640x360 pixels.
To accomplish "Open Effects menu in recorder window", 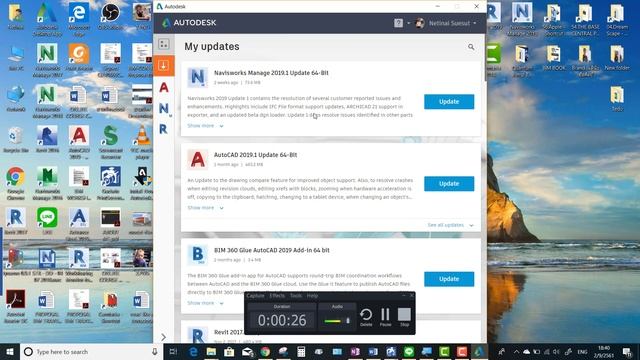I will coord(277,296).
